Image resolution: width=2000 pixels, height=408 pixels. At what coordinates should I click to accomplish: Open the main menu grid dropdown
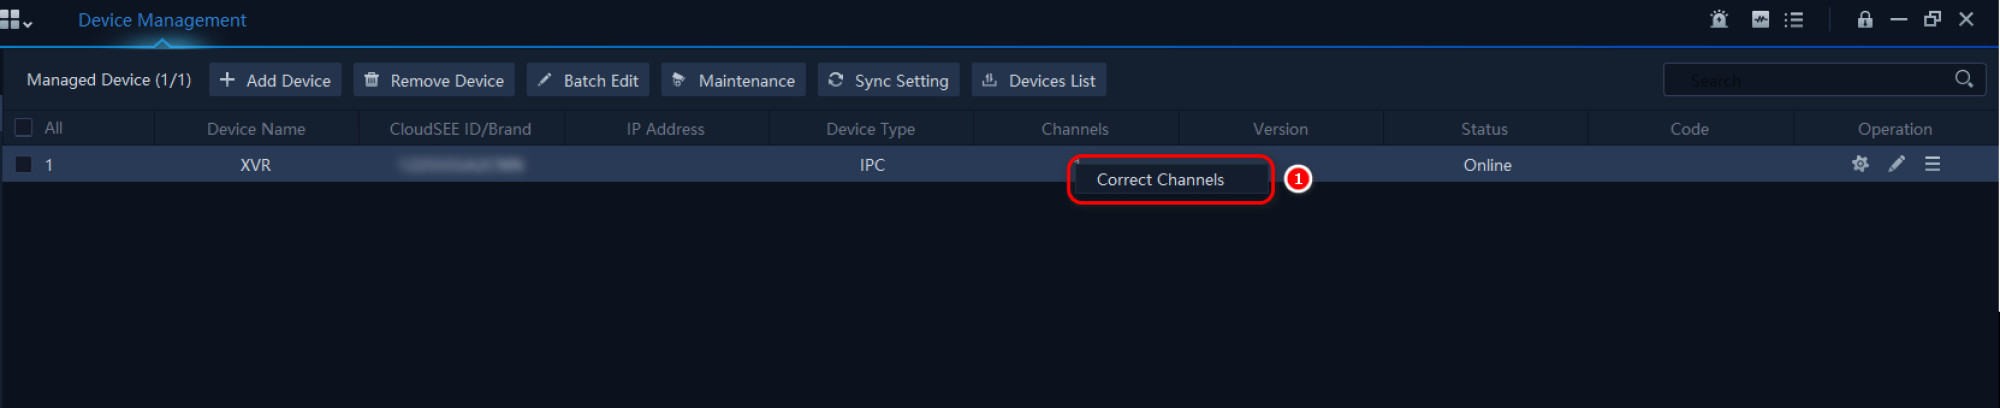tap(16, 20)
